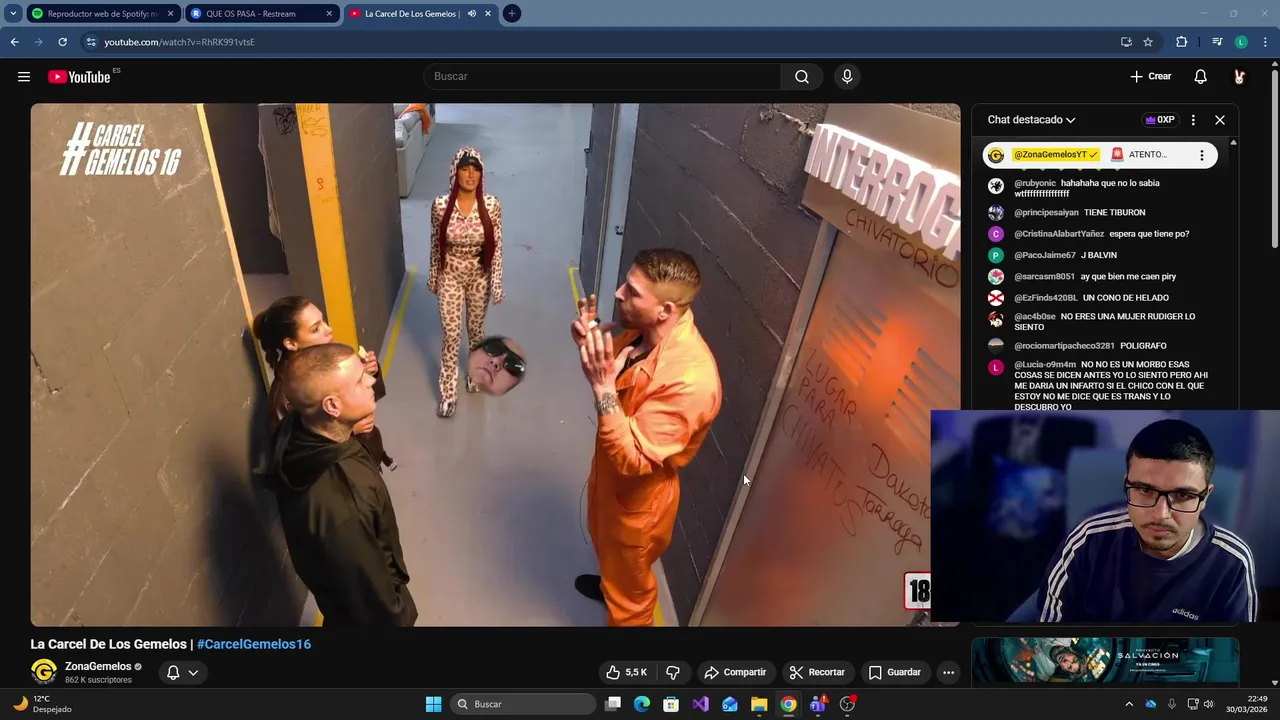Click the 0XP channel points badge
Screen dimensions: 1280x720
pyautogui.click(x=1160, y=120)
